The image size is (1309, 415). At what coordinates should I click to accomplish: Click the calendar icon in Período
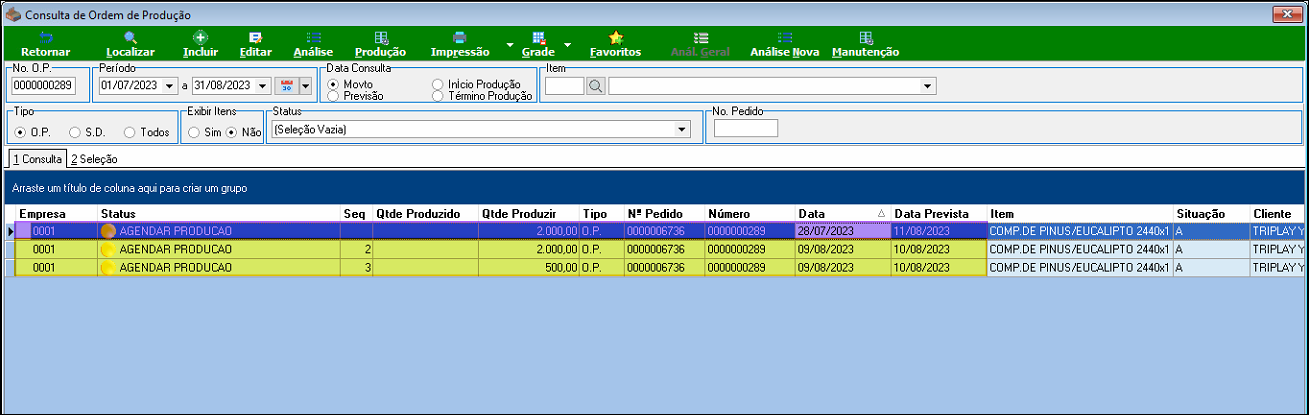click(x=285, y=86)
